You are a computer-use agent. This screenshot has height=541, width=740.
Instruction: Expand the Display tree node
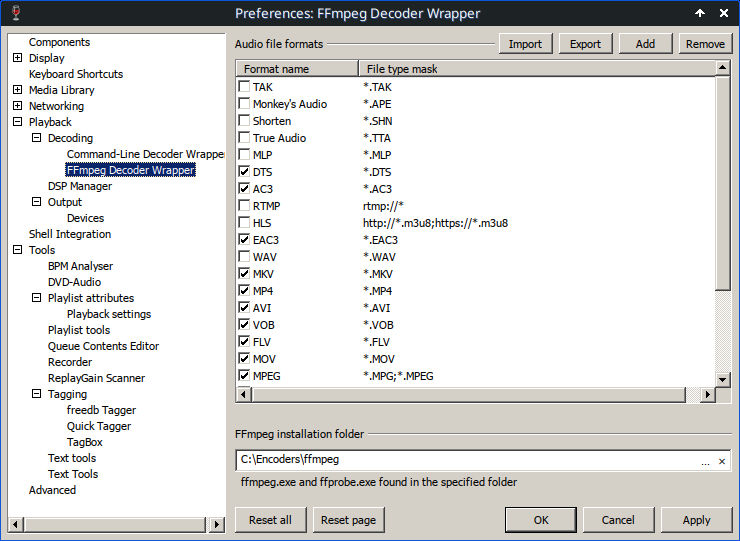17,58
